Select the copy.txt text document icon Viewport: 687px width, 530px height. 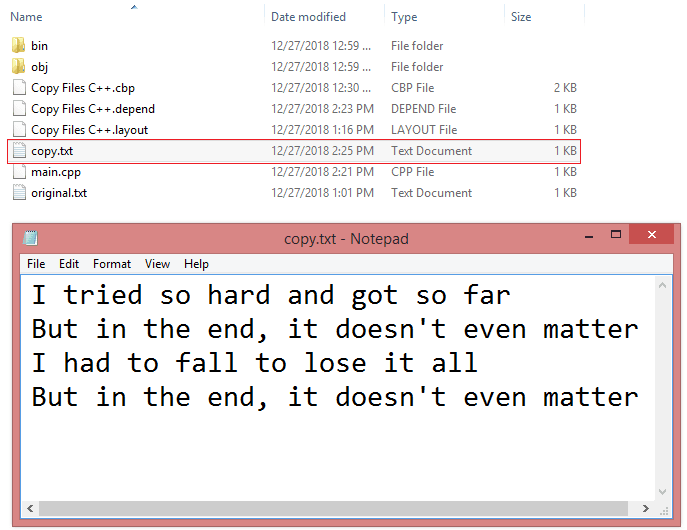[x=19, y=151]
